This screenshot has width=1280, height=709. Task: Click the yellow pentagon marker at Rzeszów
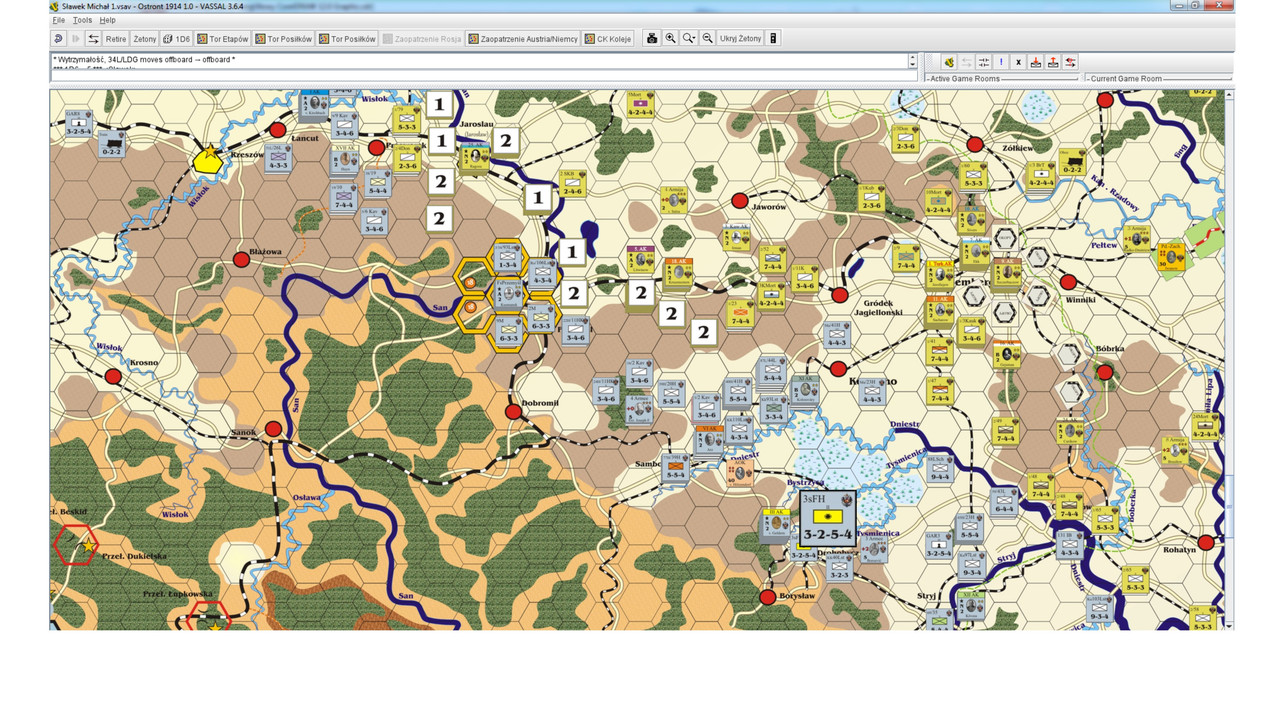208,159
